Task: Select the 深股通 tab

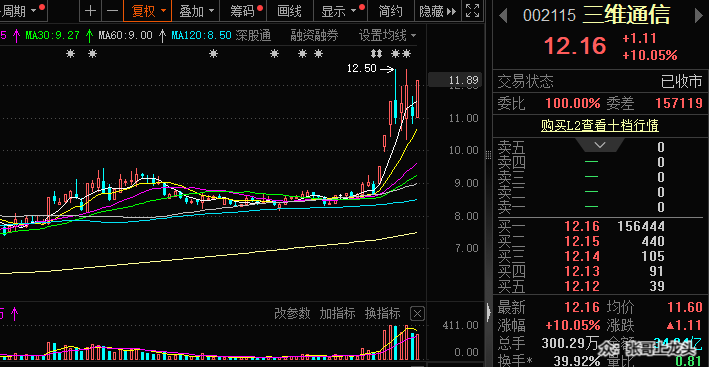Action: pyautogui.click(x=253, y=35)
